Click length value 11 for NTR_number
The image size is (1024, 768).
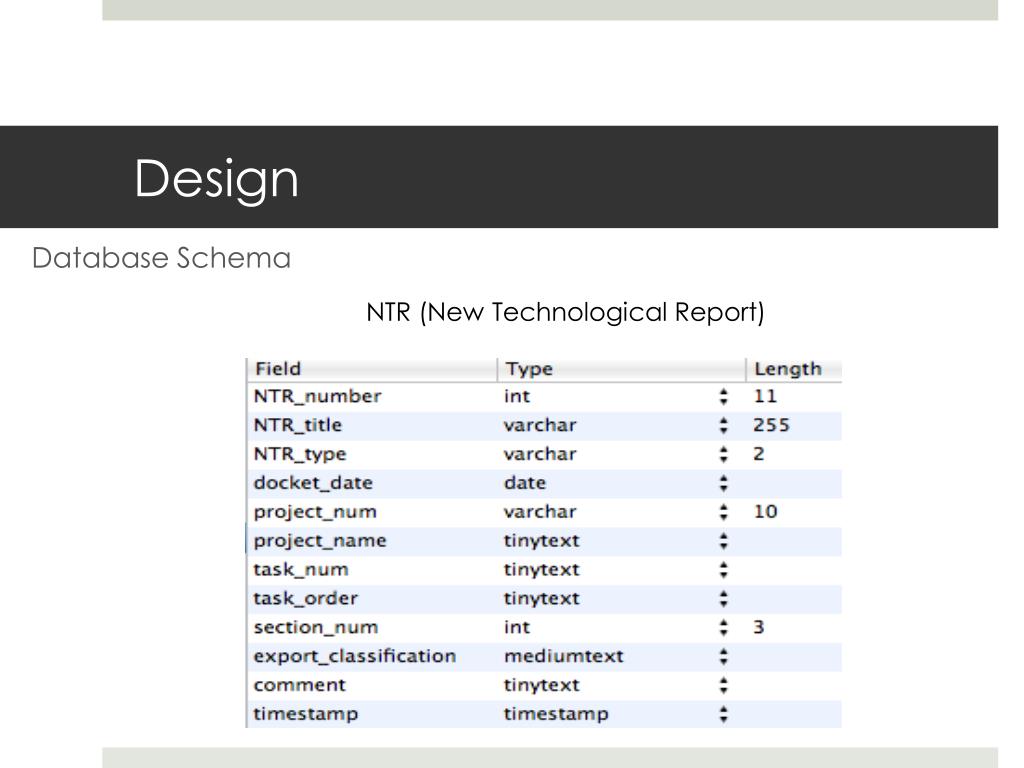pyautogui.click(x=765, y=396)
